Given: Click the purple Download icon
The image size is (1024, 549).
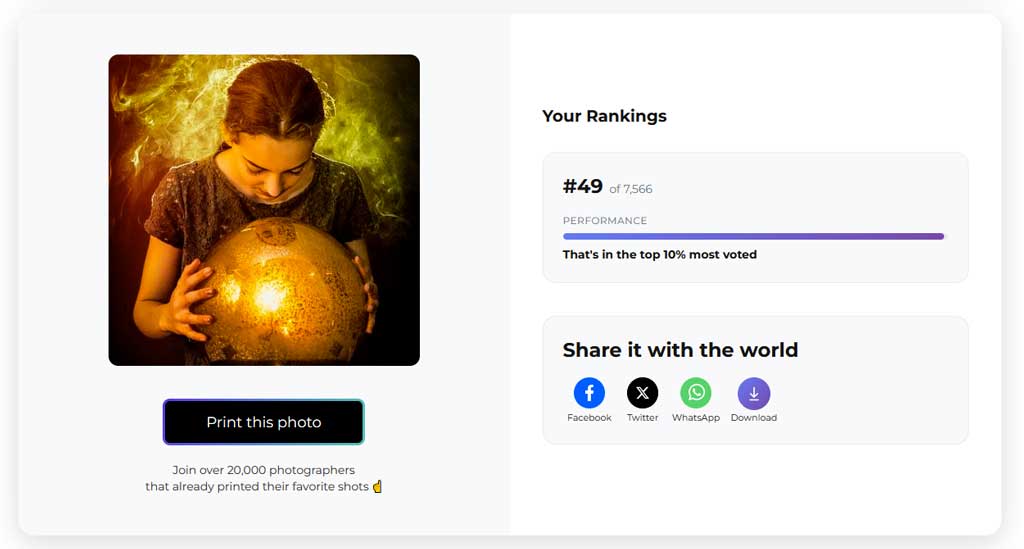Looking at the screenshot, I should [753, 393].
